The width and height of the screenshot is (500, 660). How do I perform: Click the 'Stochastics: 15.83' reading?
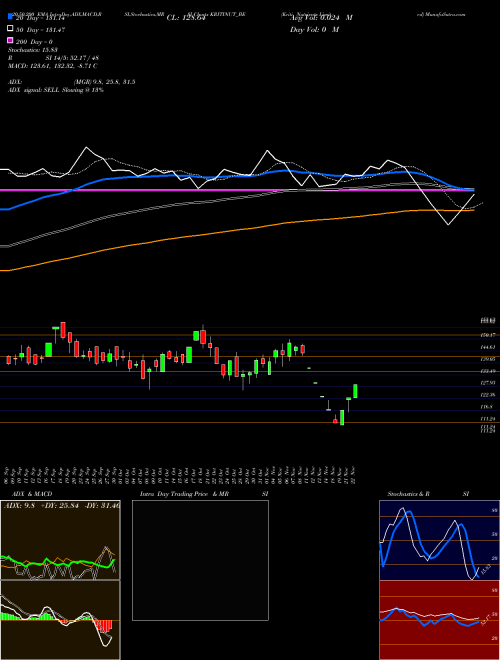click(x=33, y=50)
